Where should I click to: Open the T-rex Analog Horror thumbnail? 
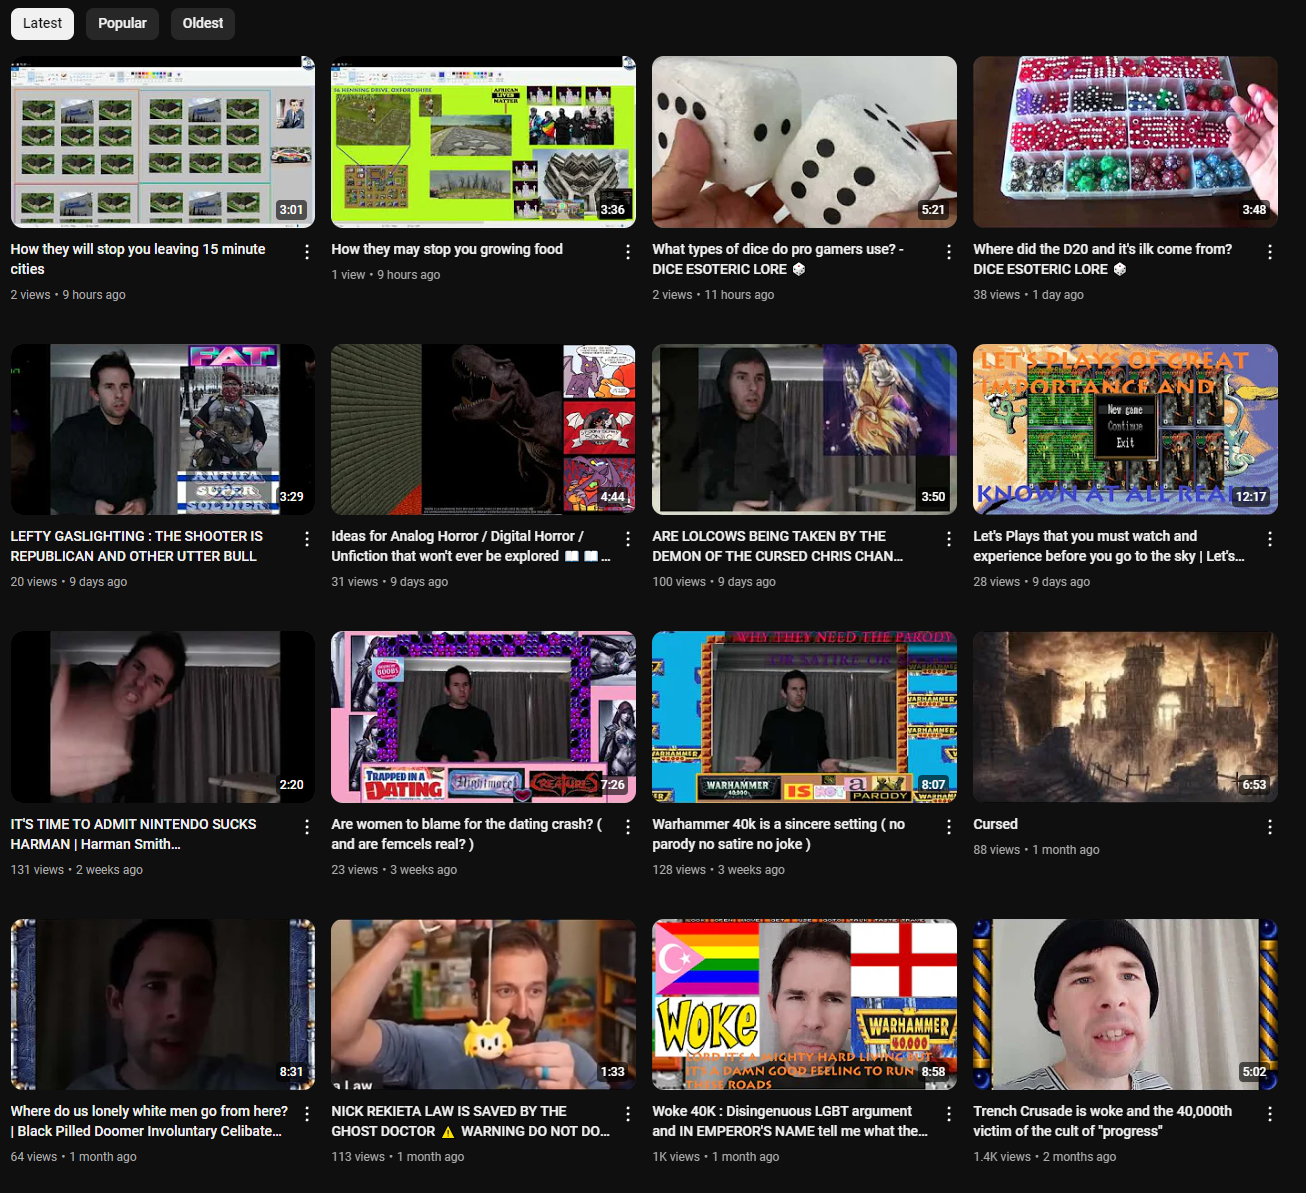pyautogui.click(x=483, y=429)
